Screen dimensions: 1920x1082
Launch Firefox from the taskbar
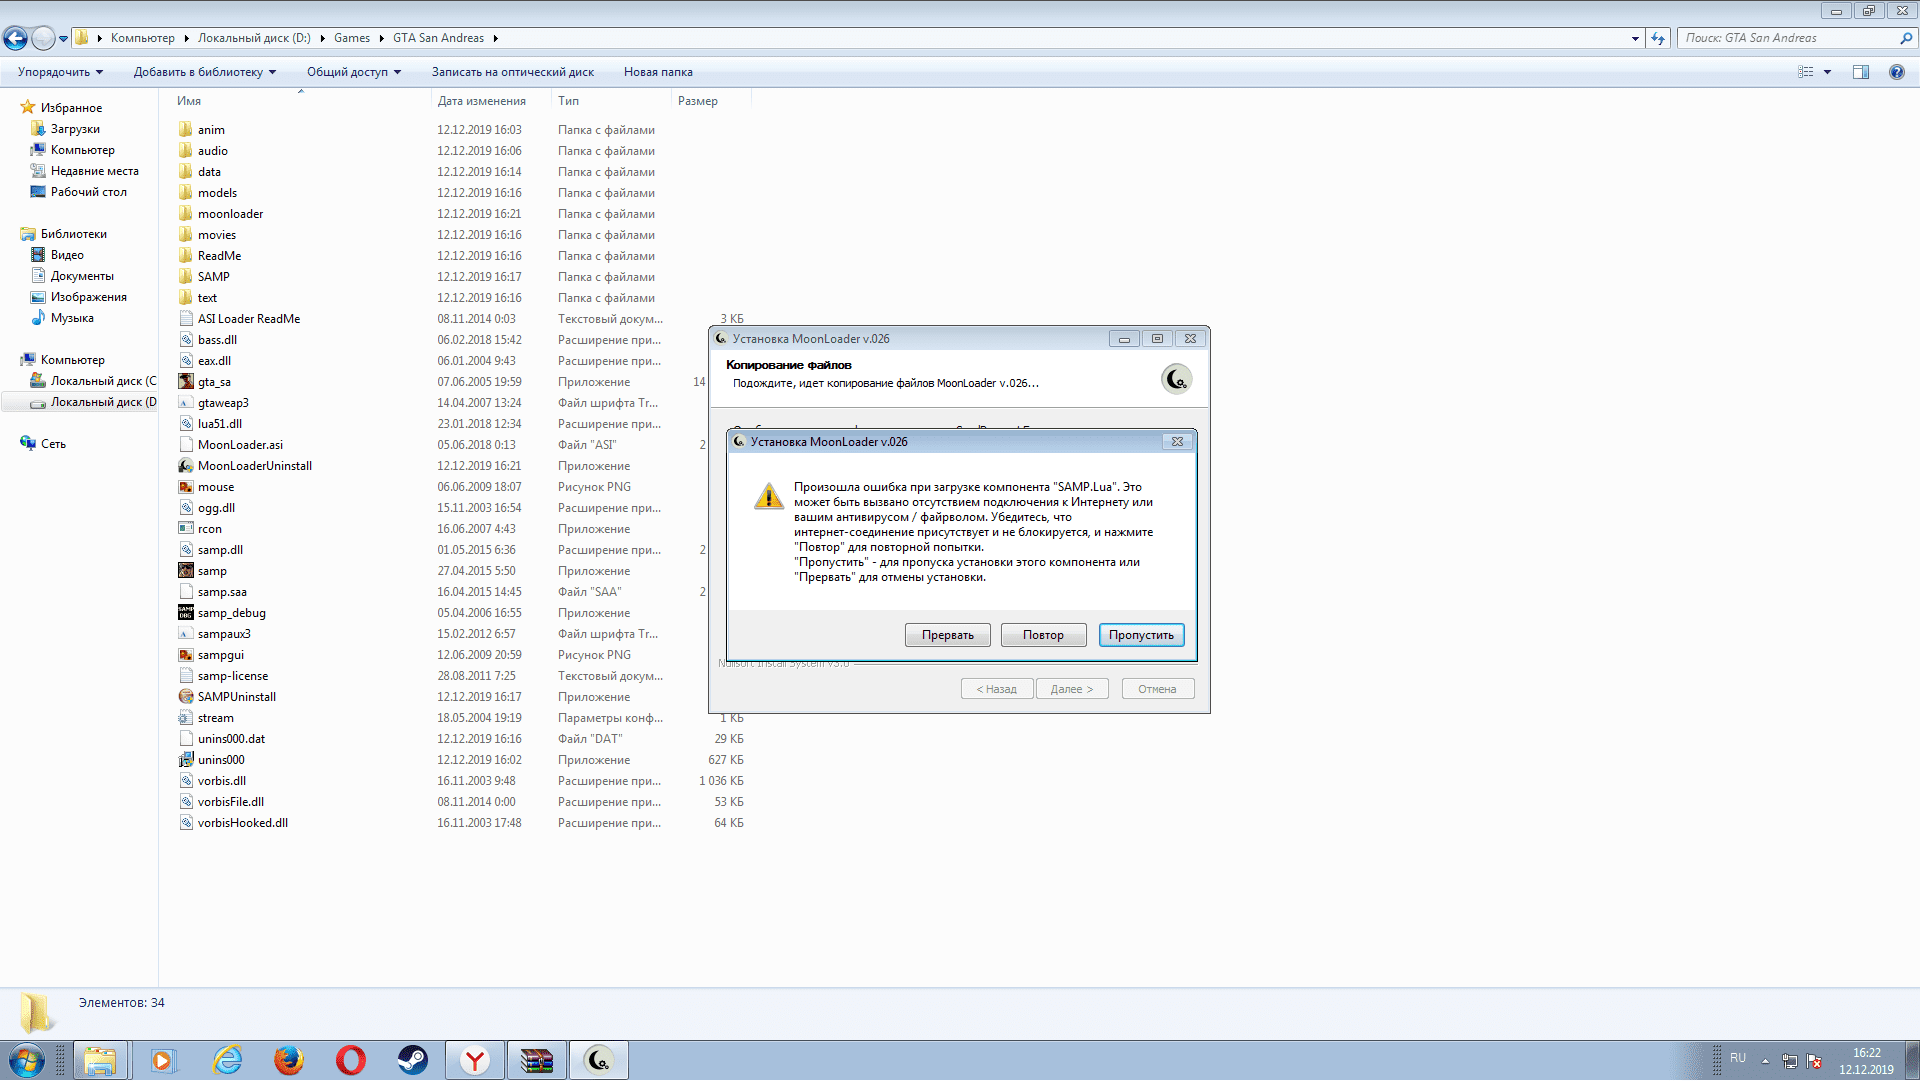tap(289, 1060)
